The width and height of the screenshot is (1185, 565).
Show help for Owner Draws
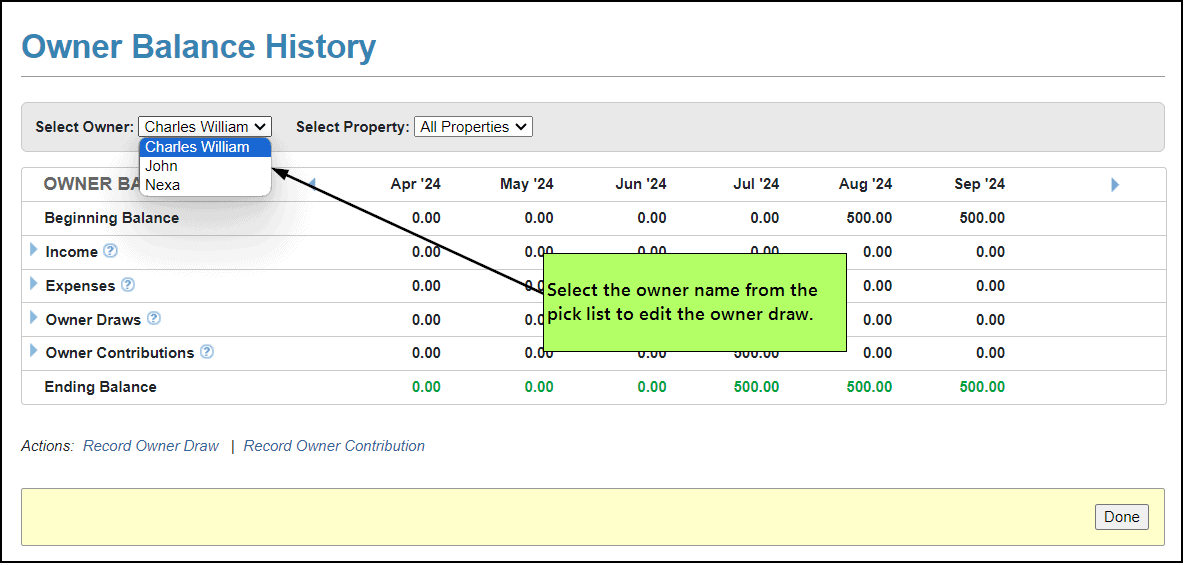pos(153,319)
